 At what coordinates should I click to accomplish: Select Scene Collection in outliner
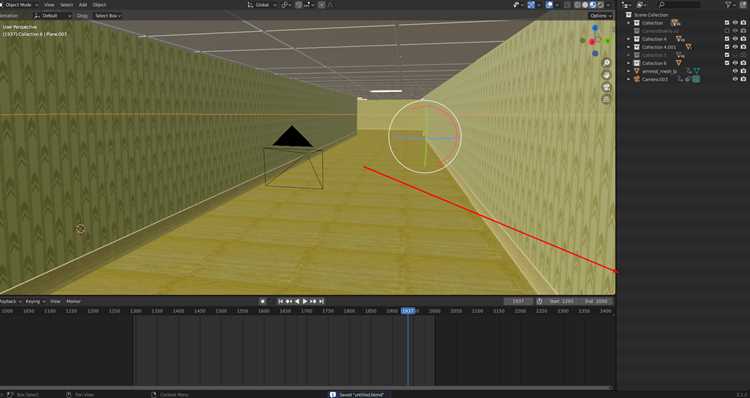click(x=651, y=15)
